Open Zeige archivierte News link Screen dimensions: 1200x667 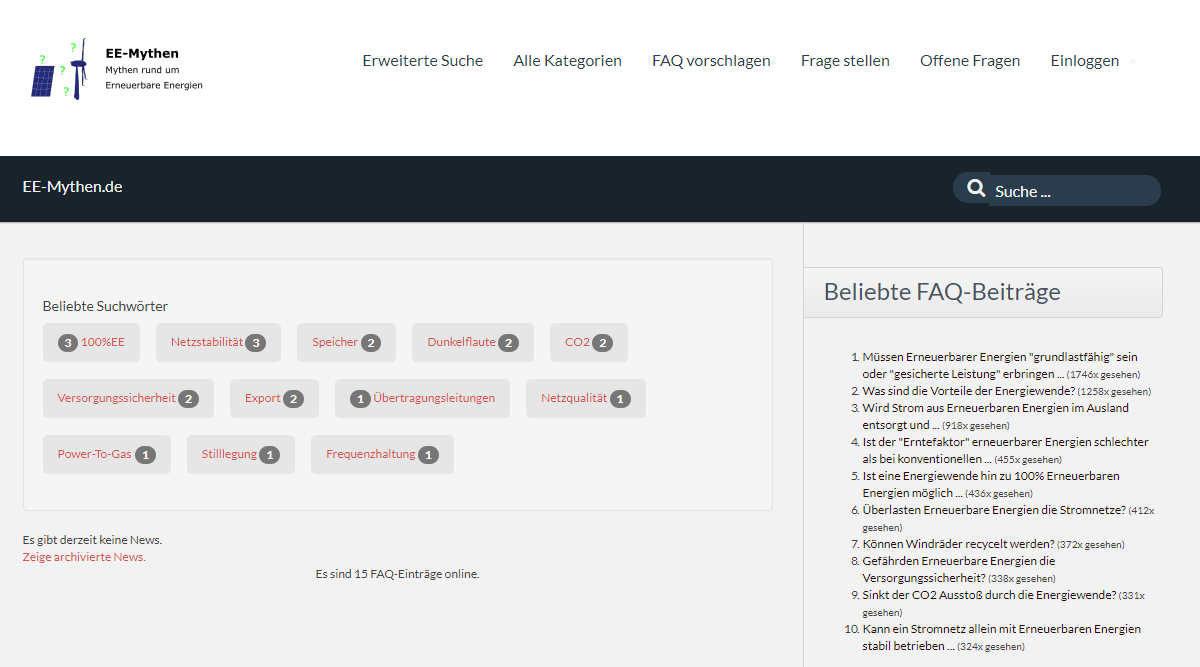(x=84, y=557)
